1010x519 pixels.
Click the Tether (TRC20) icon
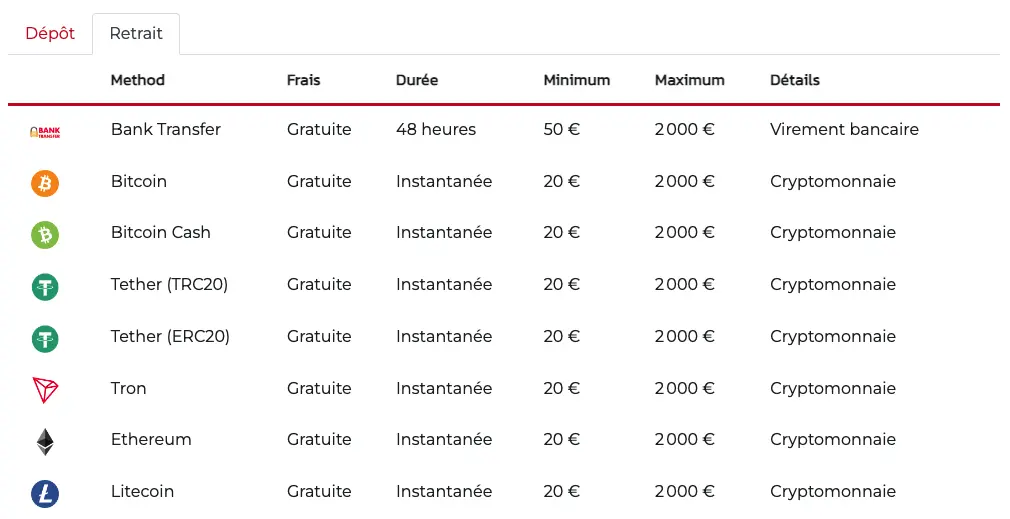pyautogui.click(x=45, y=286)
